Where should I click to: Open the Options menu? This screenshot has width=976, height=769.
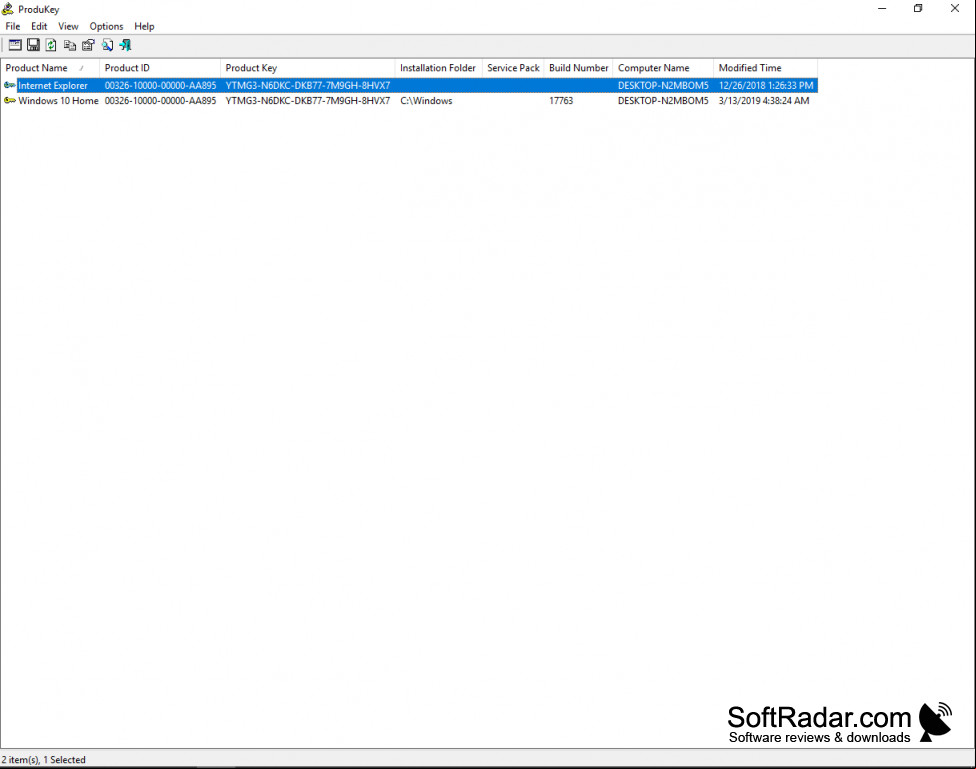coord(106,26)
